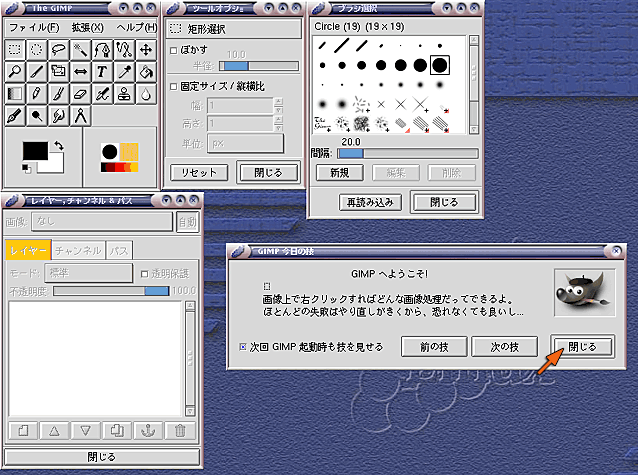Select the Fuzzy Select magic wand tool
This screenshot has height=475, width=638.
pyautogui.click(x=81, y=48)
